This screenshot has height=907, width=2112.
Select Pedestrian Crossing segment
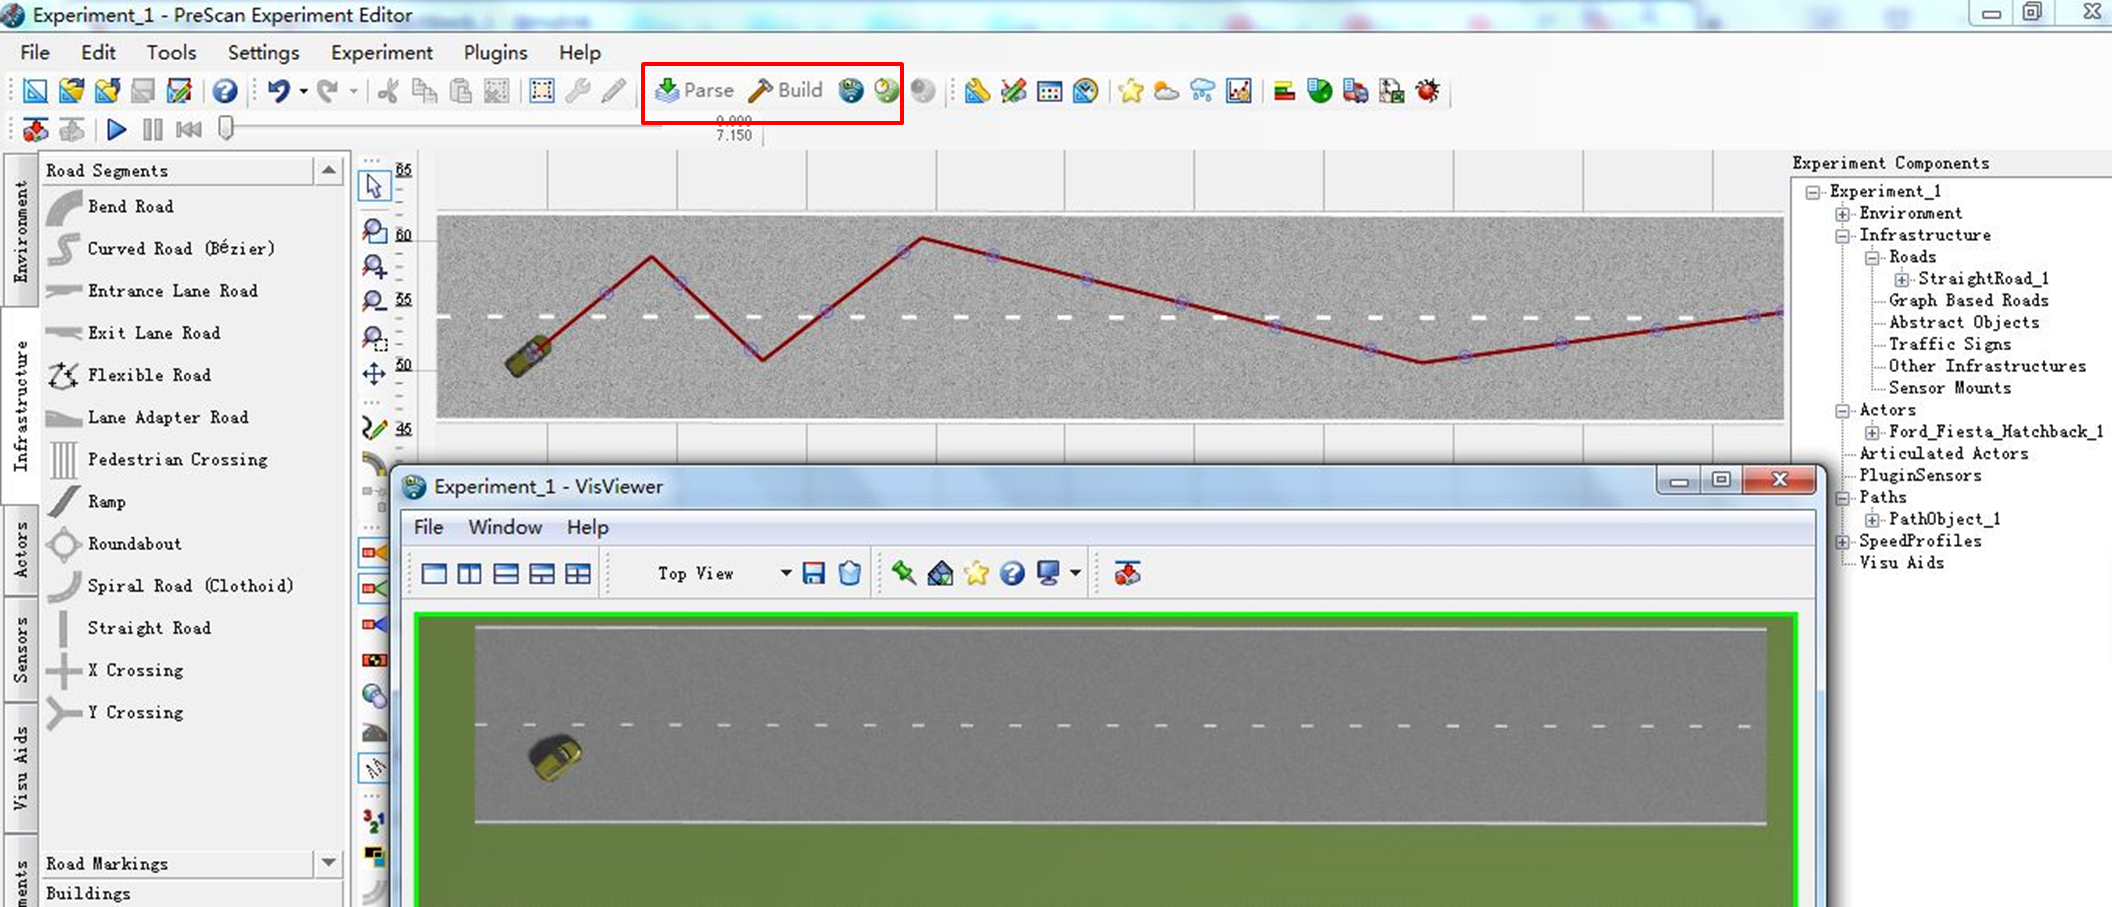point(177,460)
